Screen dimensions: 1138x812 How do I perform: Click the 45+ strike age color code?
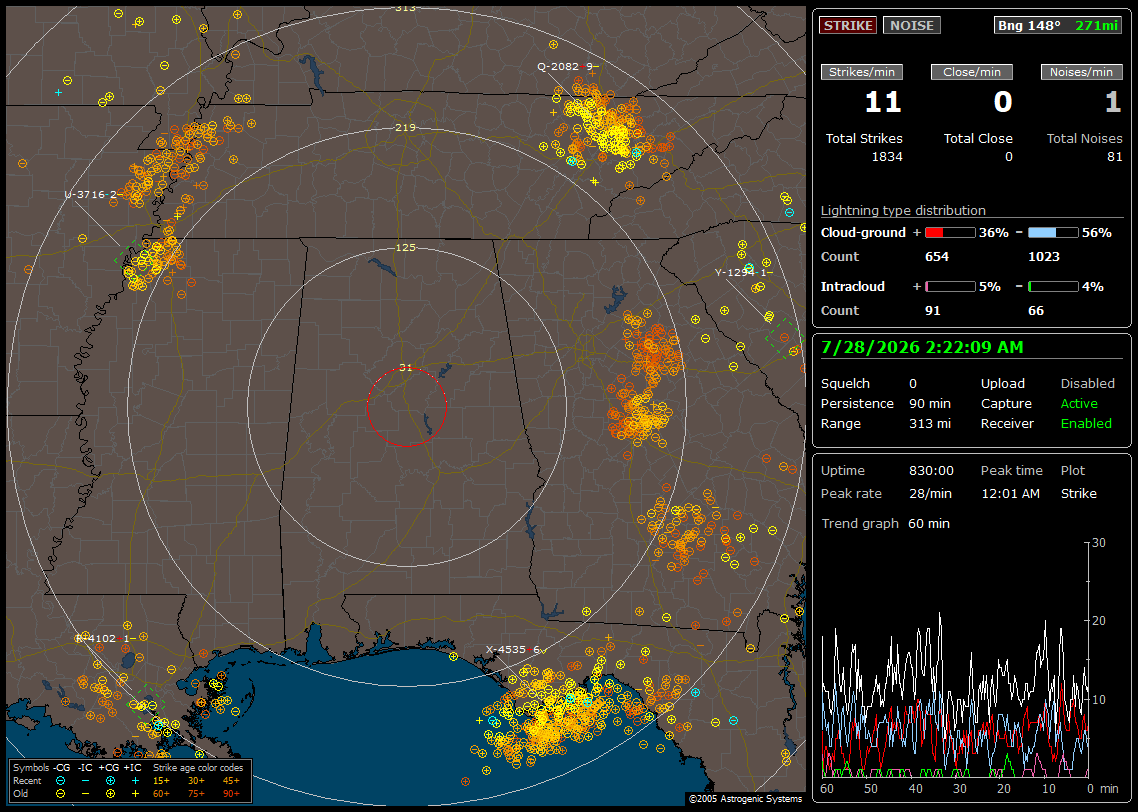pos(231,781)
